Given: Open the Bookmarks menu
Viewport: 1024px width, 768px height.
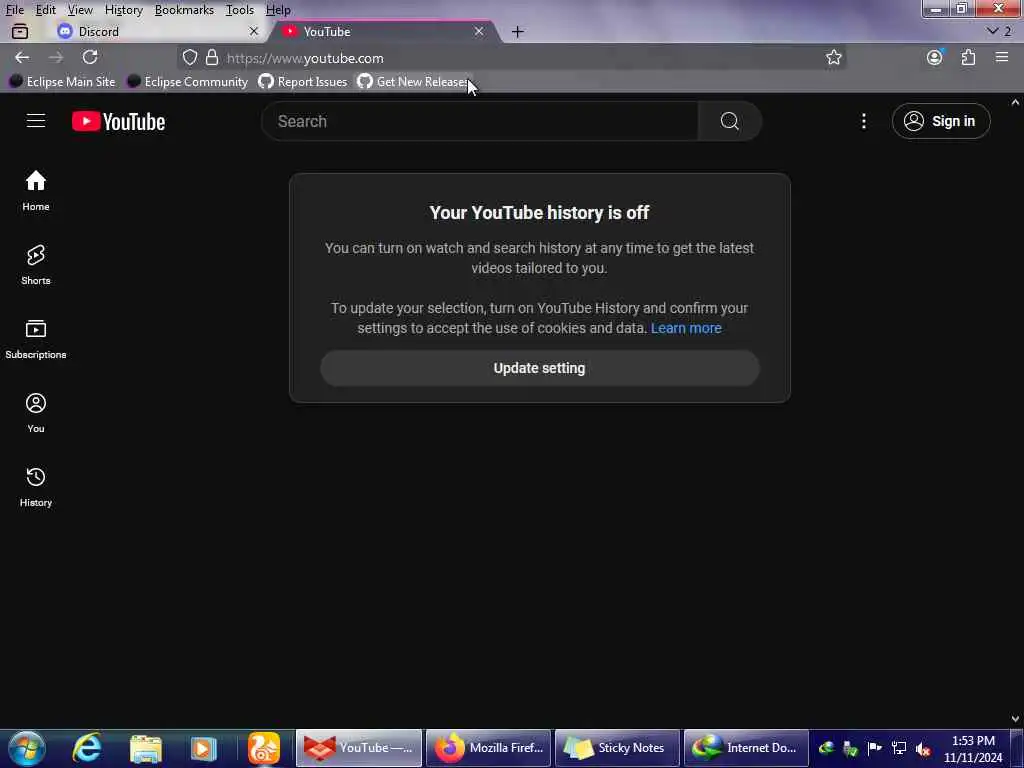Looking at the screenshot, I should coord(184,10).
